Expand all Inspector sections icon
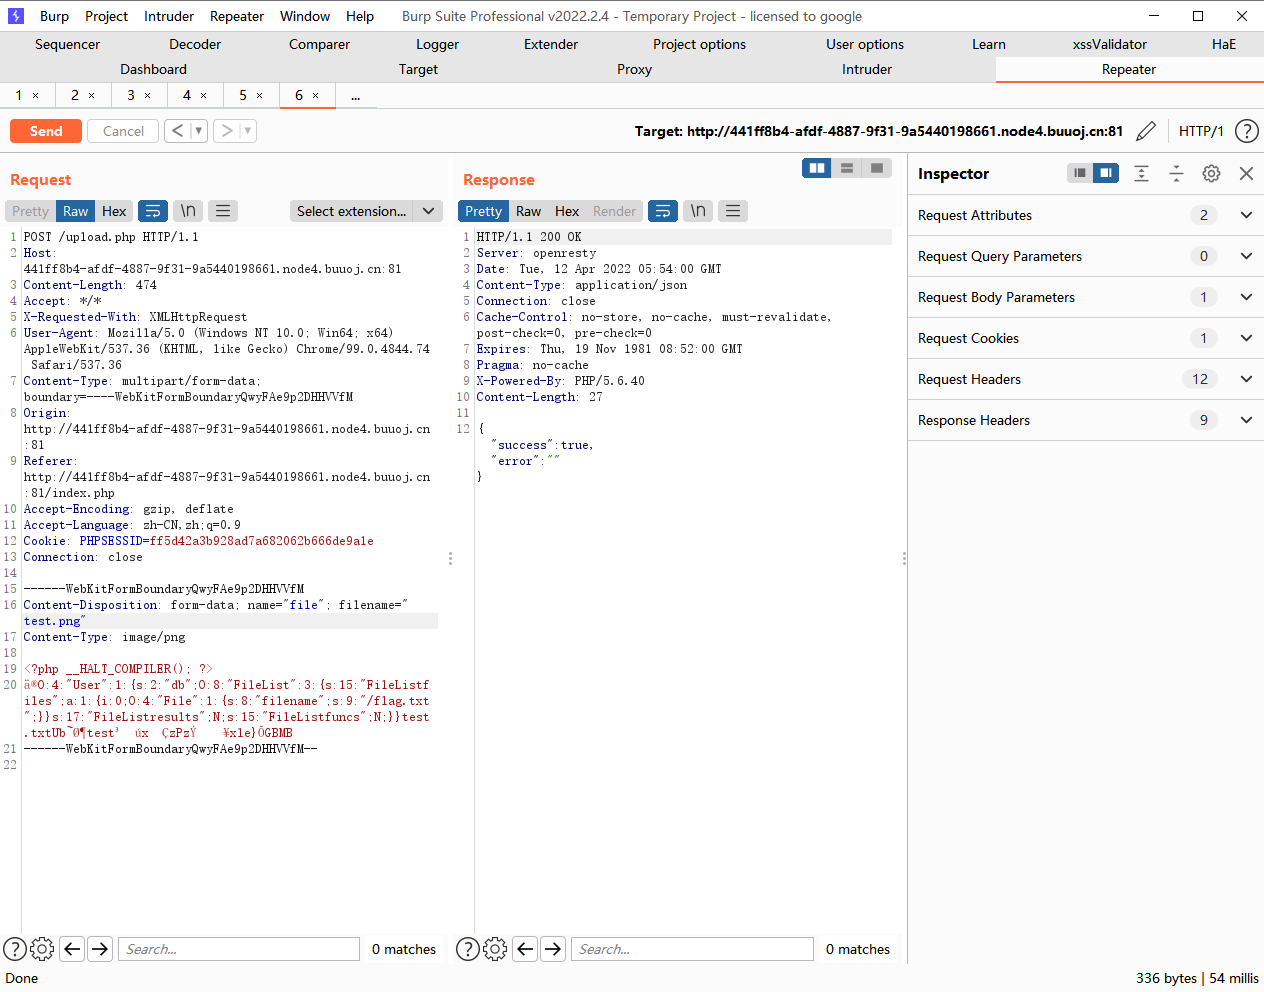1264x992 pixels. [1141, 173]
